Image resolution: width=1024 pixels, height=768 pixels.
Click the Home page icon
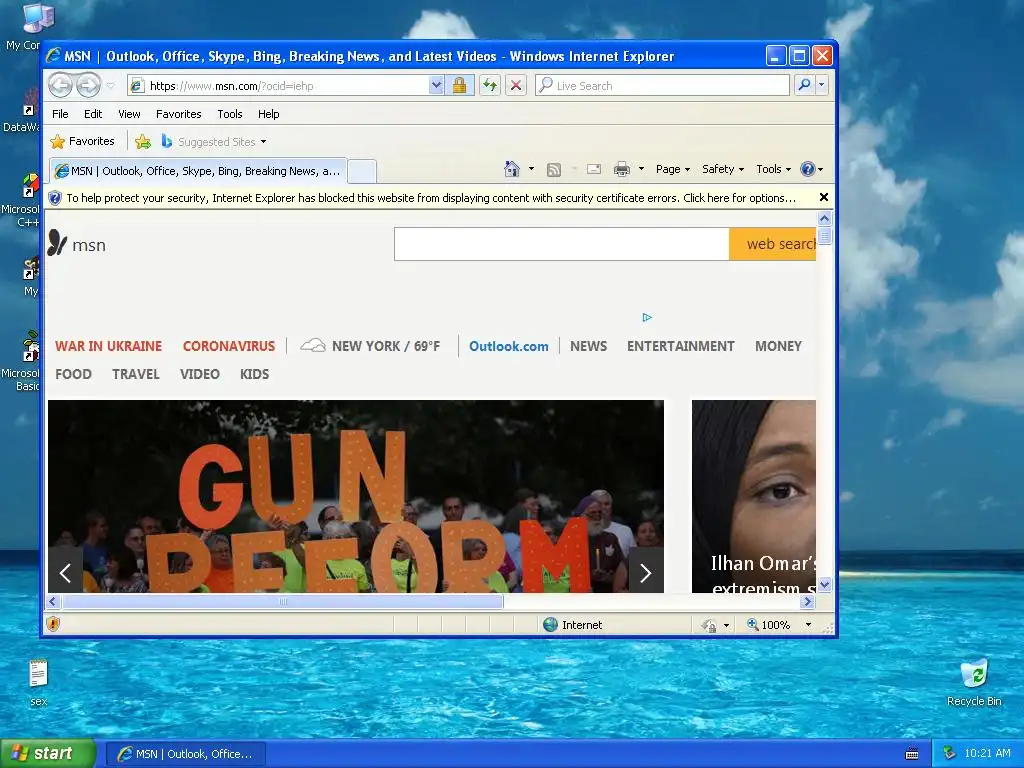pos(512,169)
